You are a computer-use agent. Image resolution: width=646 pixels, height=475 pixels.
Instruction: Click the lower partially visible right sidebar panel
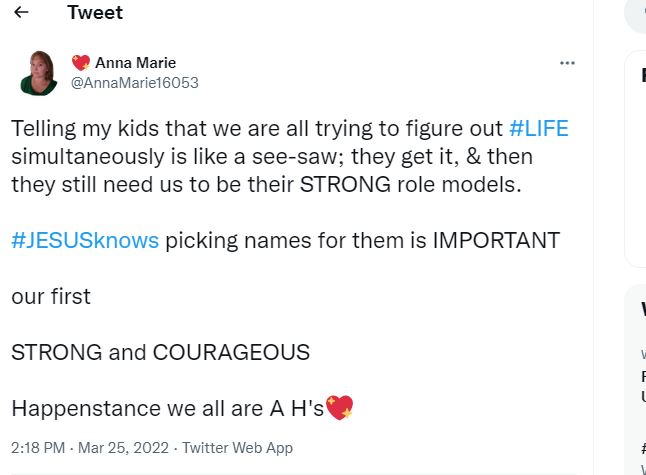(x=636, y=380)
